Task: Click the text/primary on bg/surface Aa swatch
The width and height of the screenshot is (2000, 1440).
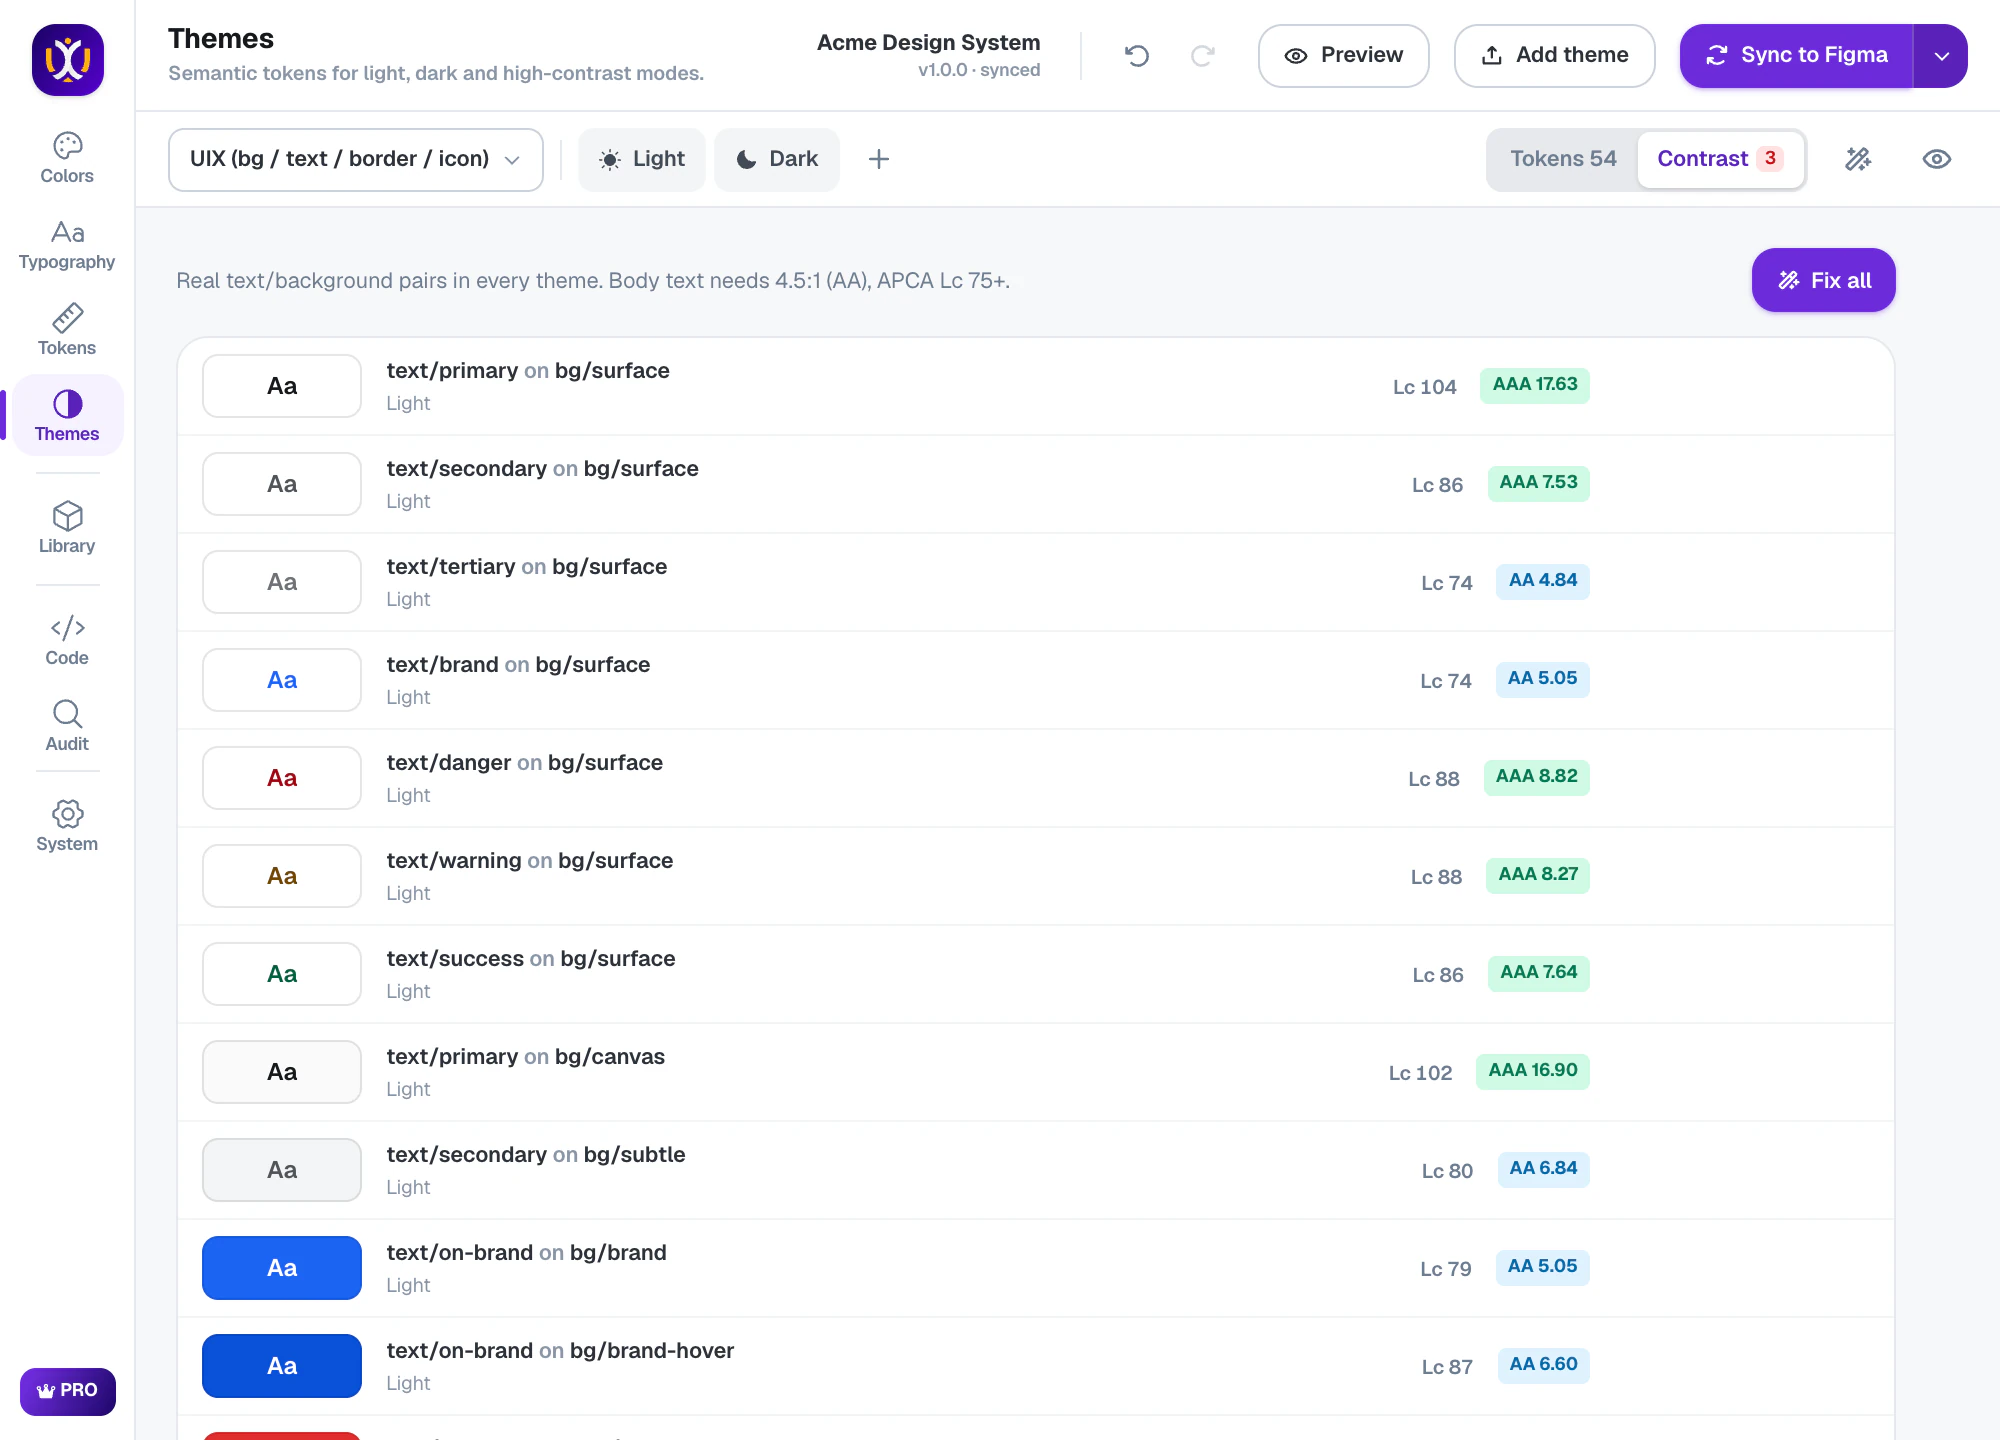Action: pos(282,386)
